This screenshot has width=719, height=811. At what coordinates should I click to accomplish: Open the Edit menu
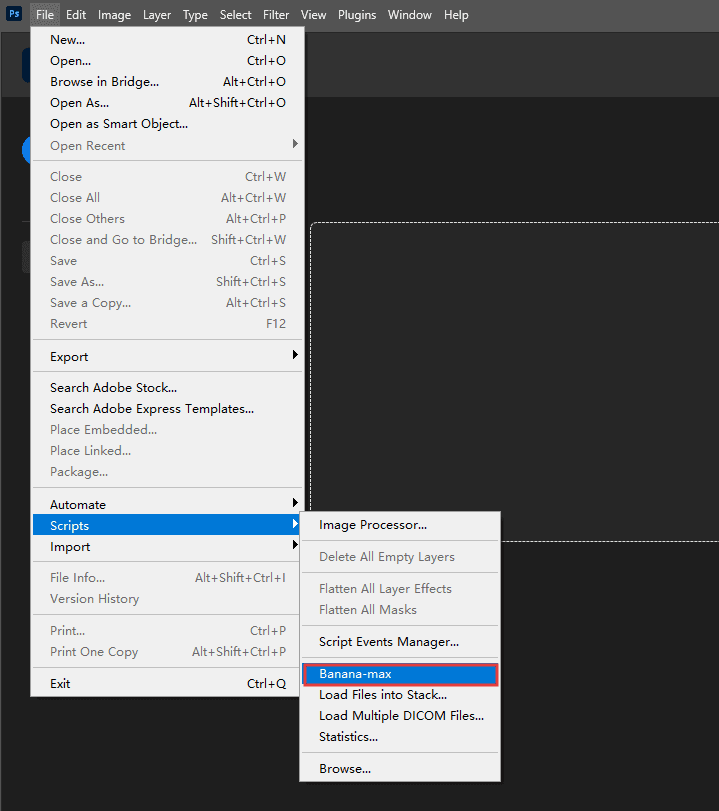point(76,14)
